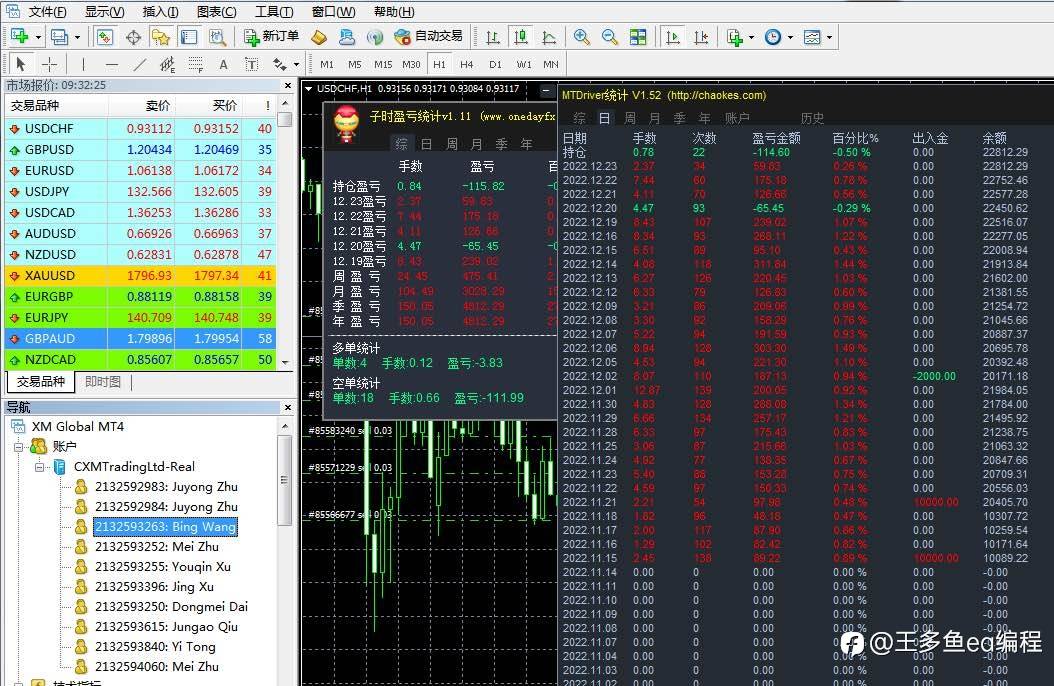Click the crosshair cursor tool
Viewport: 1054px width, 686px height.
[49, 64]
